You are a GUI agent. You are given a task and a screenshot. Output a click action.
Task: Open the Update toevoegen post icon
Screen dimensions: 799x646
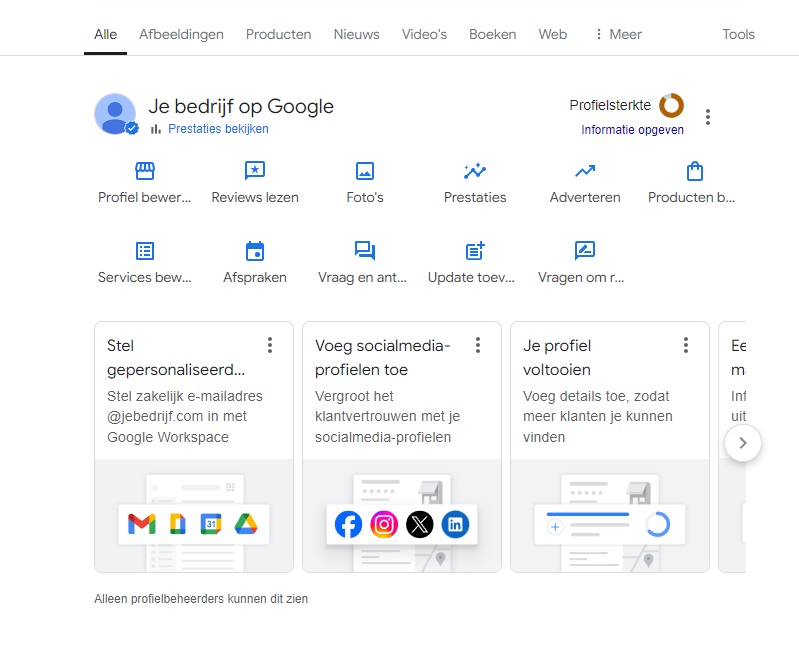click(x=475, y=251)
